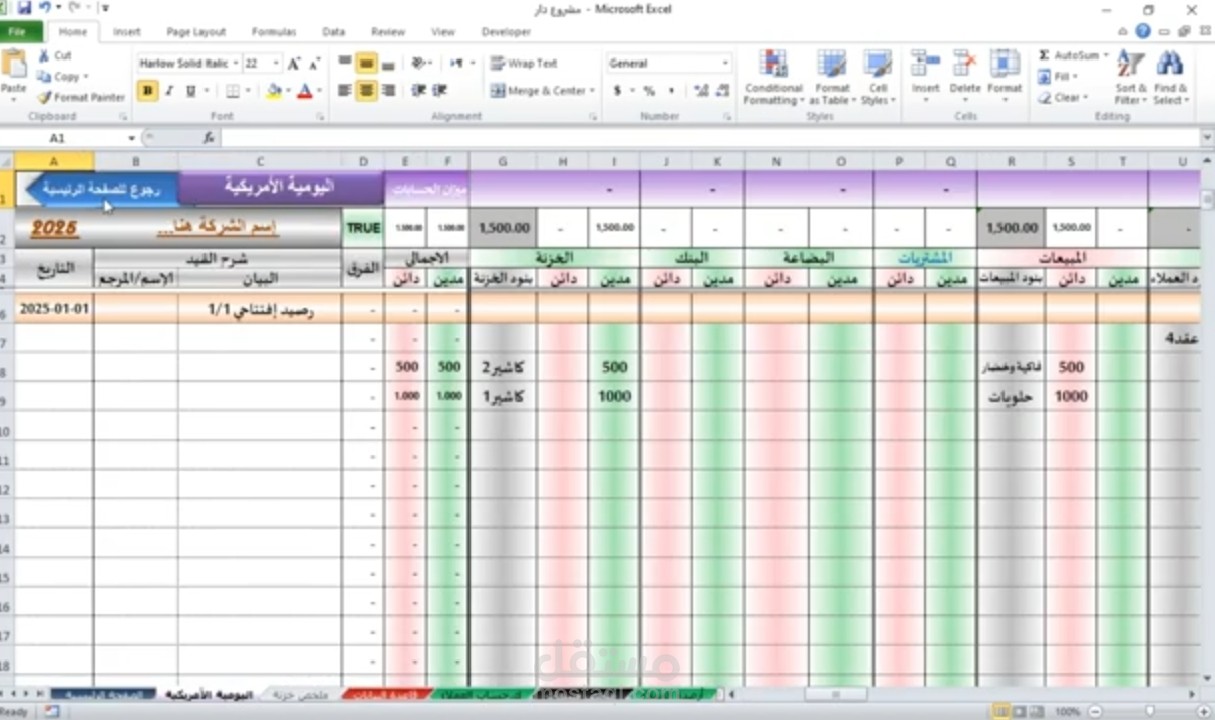Image resolution: width=1215 pixels, height=720 pixels.
Task: Open Cell Styles gallery
Action: tap(877, 77)
